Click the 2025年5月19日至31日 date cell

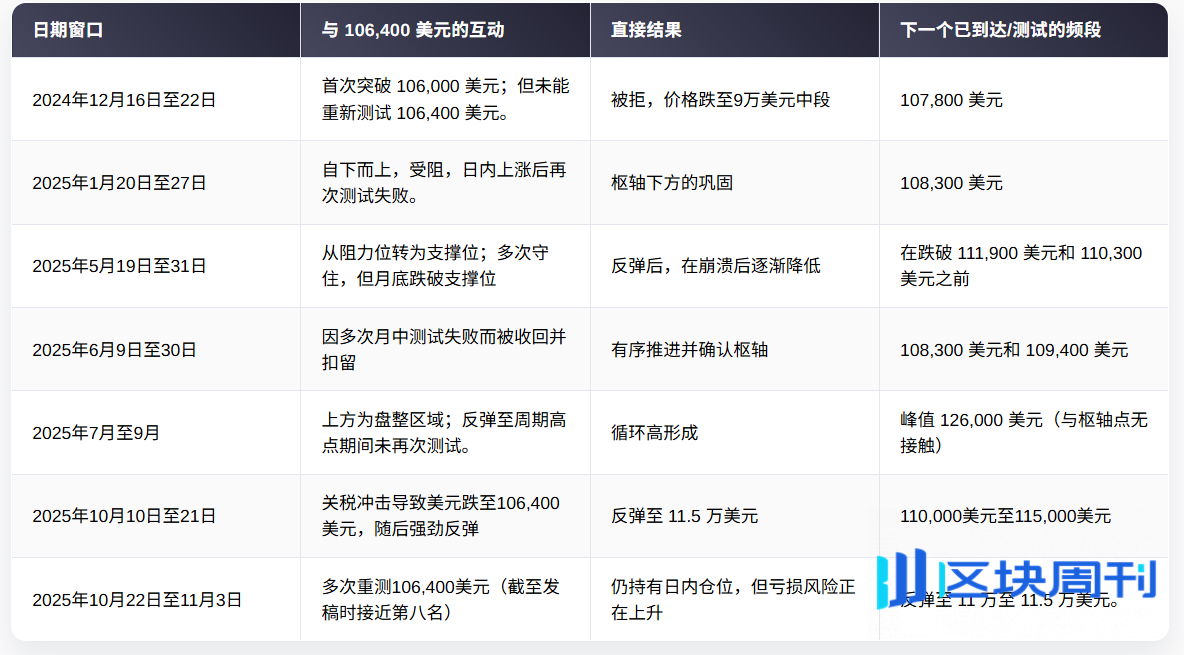click(x=119, y=266)
